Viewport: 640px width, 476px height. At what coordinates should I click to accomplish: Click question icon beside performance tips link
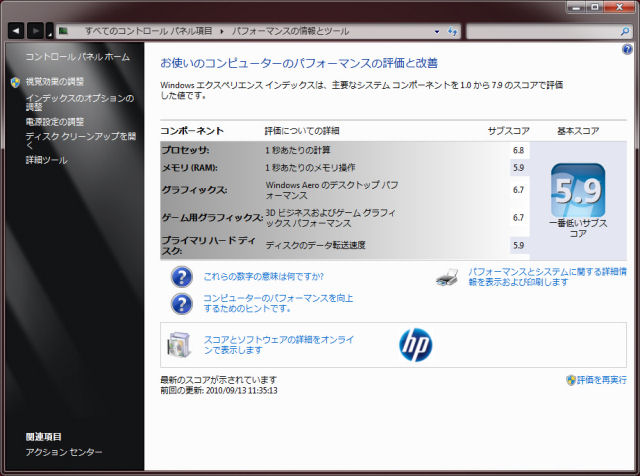tap(182, 304)
